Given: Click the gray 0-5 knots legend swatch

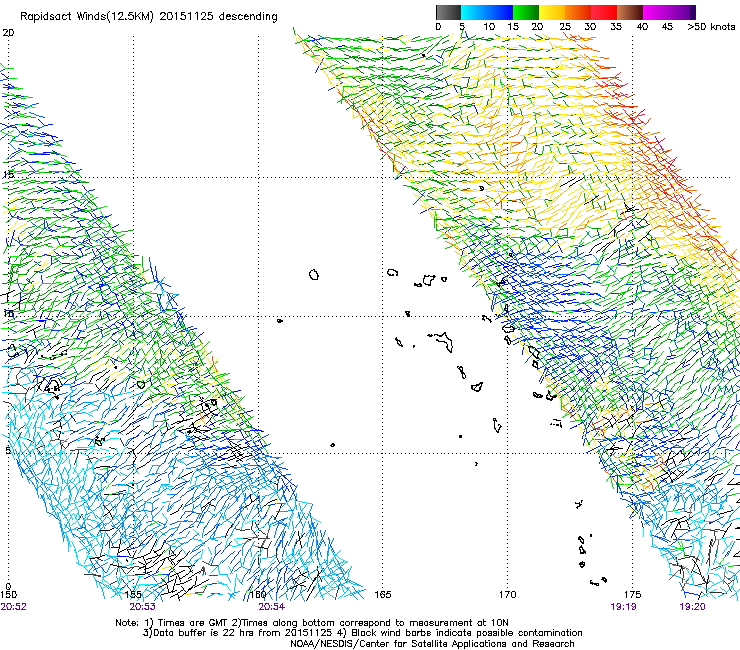Looking at the screenshot, I should pos(448,12).
